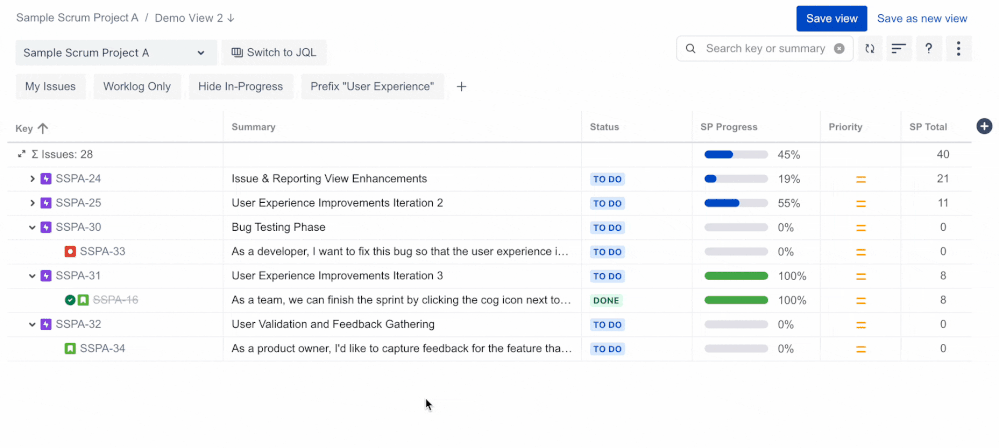
Task: Click "Issue & Reporting View Enhancements" summary
Action: click(329, 179)
